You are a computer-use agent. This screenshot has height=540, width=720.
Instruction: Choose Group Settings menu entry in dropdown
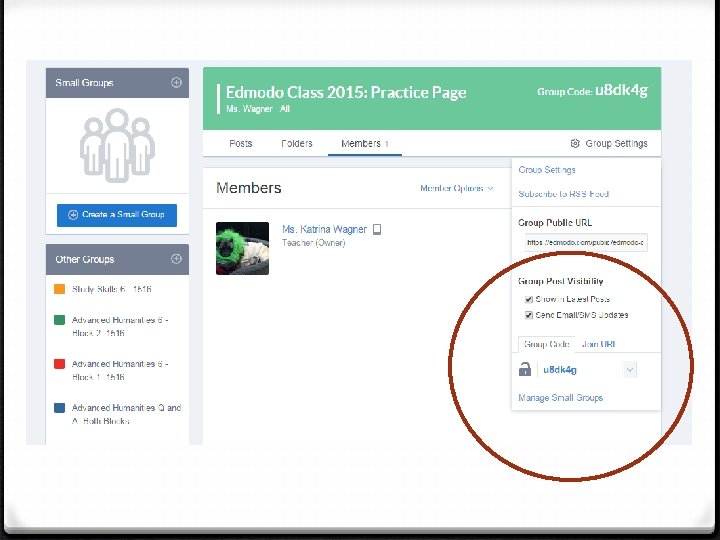pos(547,170)
